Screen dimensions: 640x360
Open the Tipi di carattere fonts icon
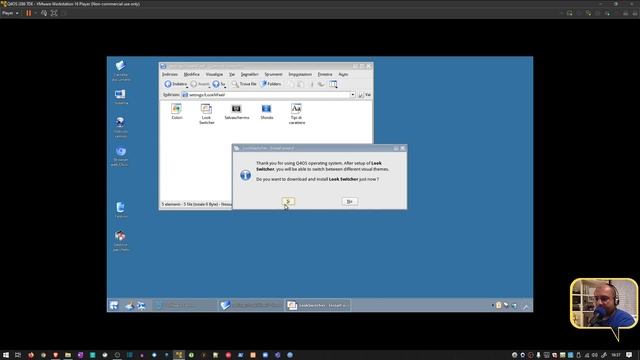(x=297, y=114)
